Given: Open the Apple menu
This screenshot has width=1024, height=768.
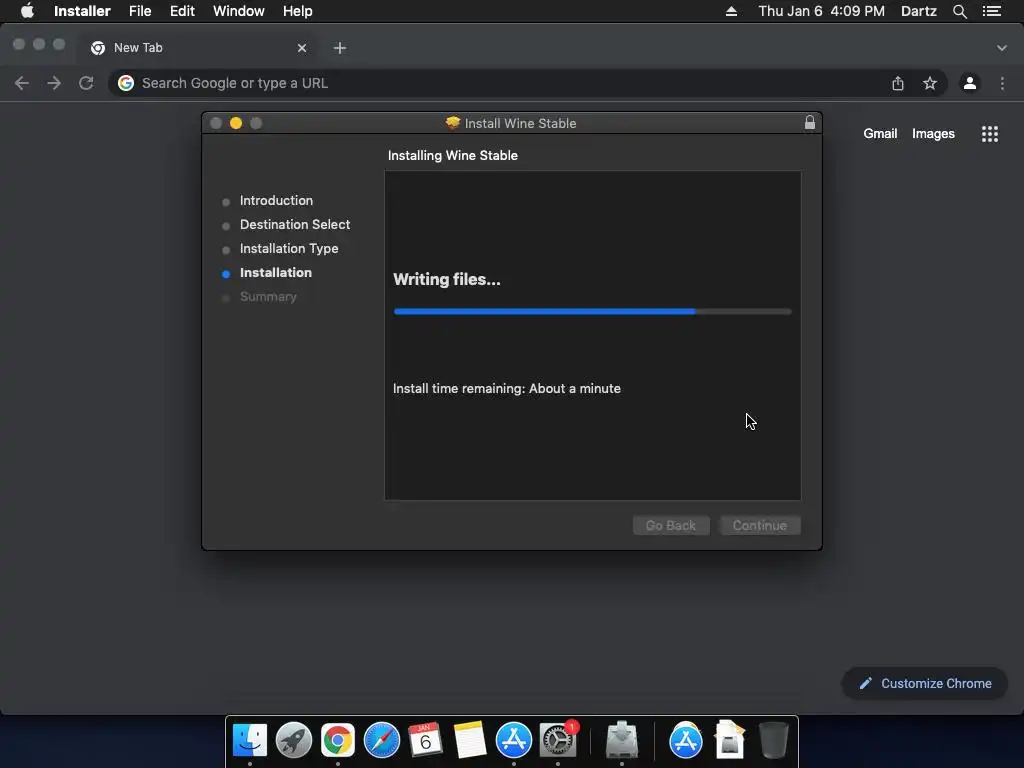Looking at the screenshot, I should click(27, 11).
